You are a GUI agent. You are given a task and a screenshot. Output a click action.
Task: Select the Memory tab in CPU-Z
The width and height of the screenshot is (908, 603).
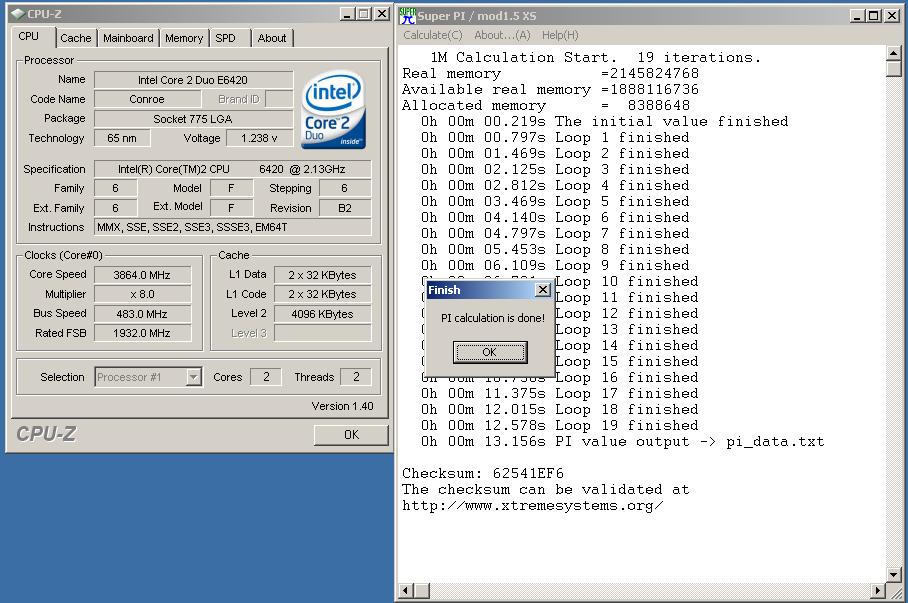tap(184, 38)
